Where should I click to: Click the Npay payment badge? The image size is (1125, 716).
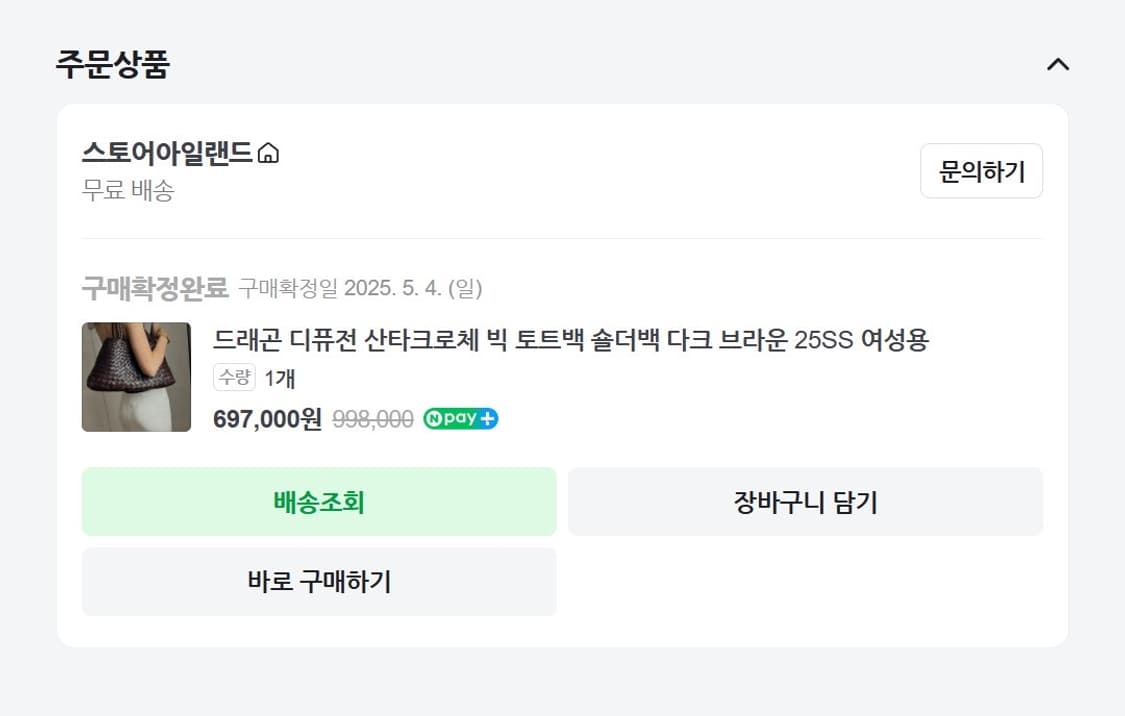pyautogui.click(x=460, y=418)
